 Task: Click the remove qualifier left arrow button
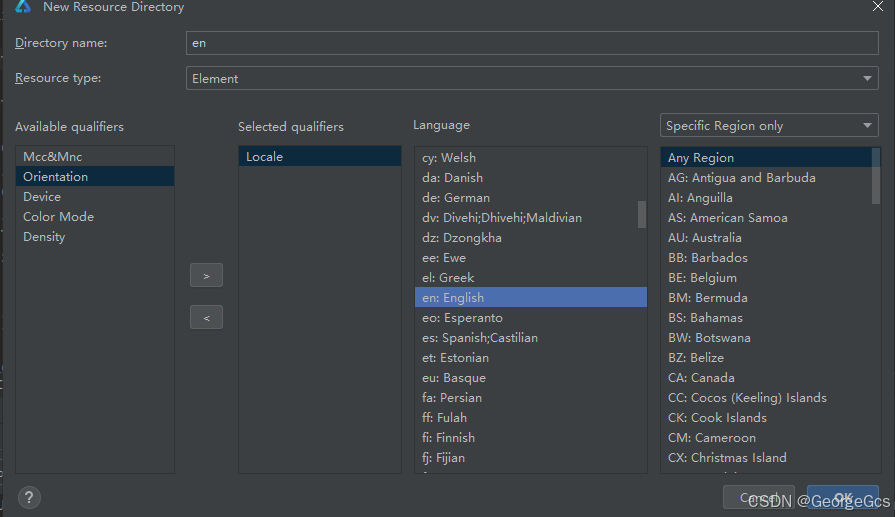206,317
